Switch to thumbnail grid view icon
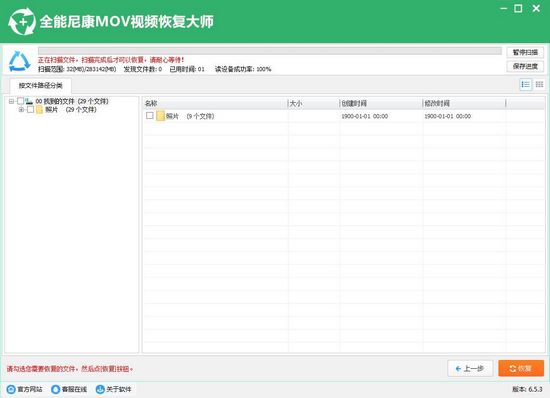550x398 pixels. (539, 85)
